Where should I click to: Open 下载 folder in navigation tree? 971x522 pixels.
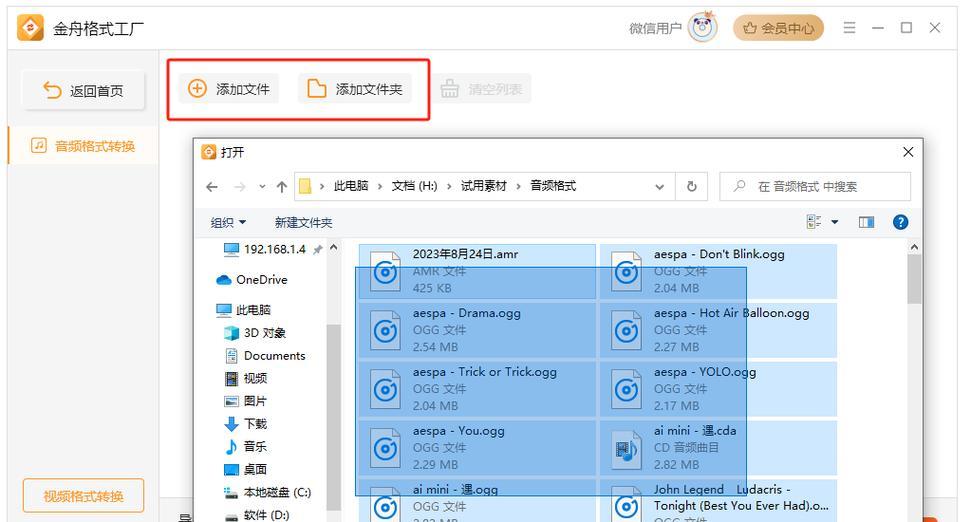click(246, 424)
